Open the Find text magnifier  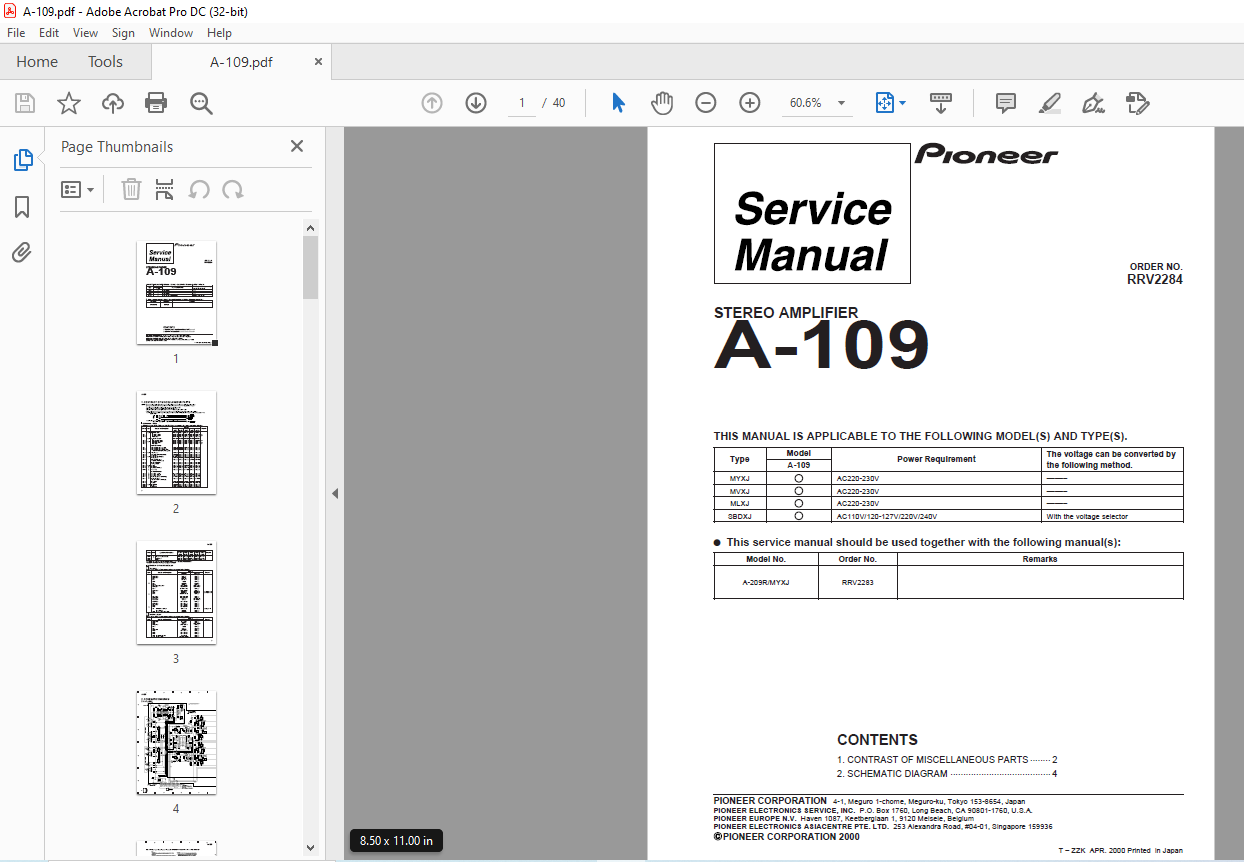click(201, 103)
